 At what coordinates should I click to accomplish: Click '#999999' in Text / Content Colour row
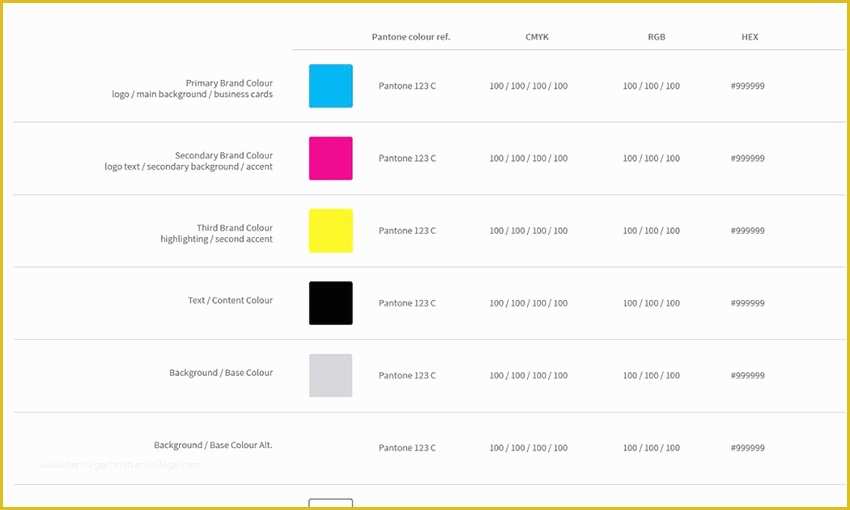[x=748, y=303]
